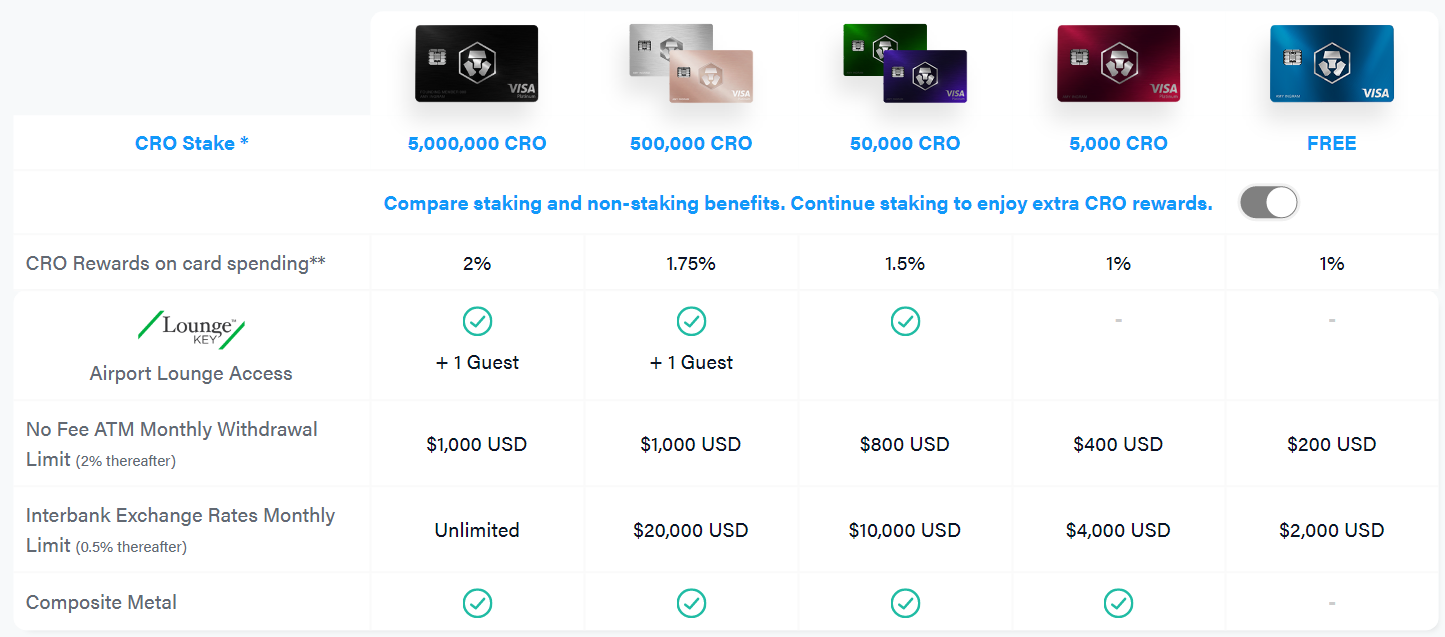This screenshot has height=637, width=1445.
Task: Select the silver and rose gold card image
Action: pos(691,64)
